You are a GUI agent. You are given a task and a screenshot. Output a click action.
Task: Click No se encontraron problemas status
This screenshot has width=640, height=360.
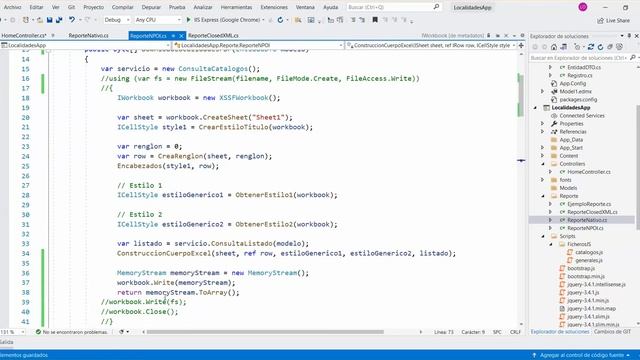click(x=75, y=332)
